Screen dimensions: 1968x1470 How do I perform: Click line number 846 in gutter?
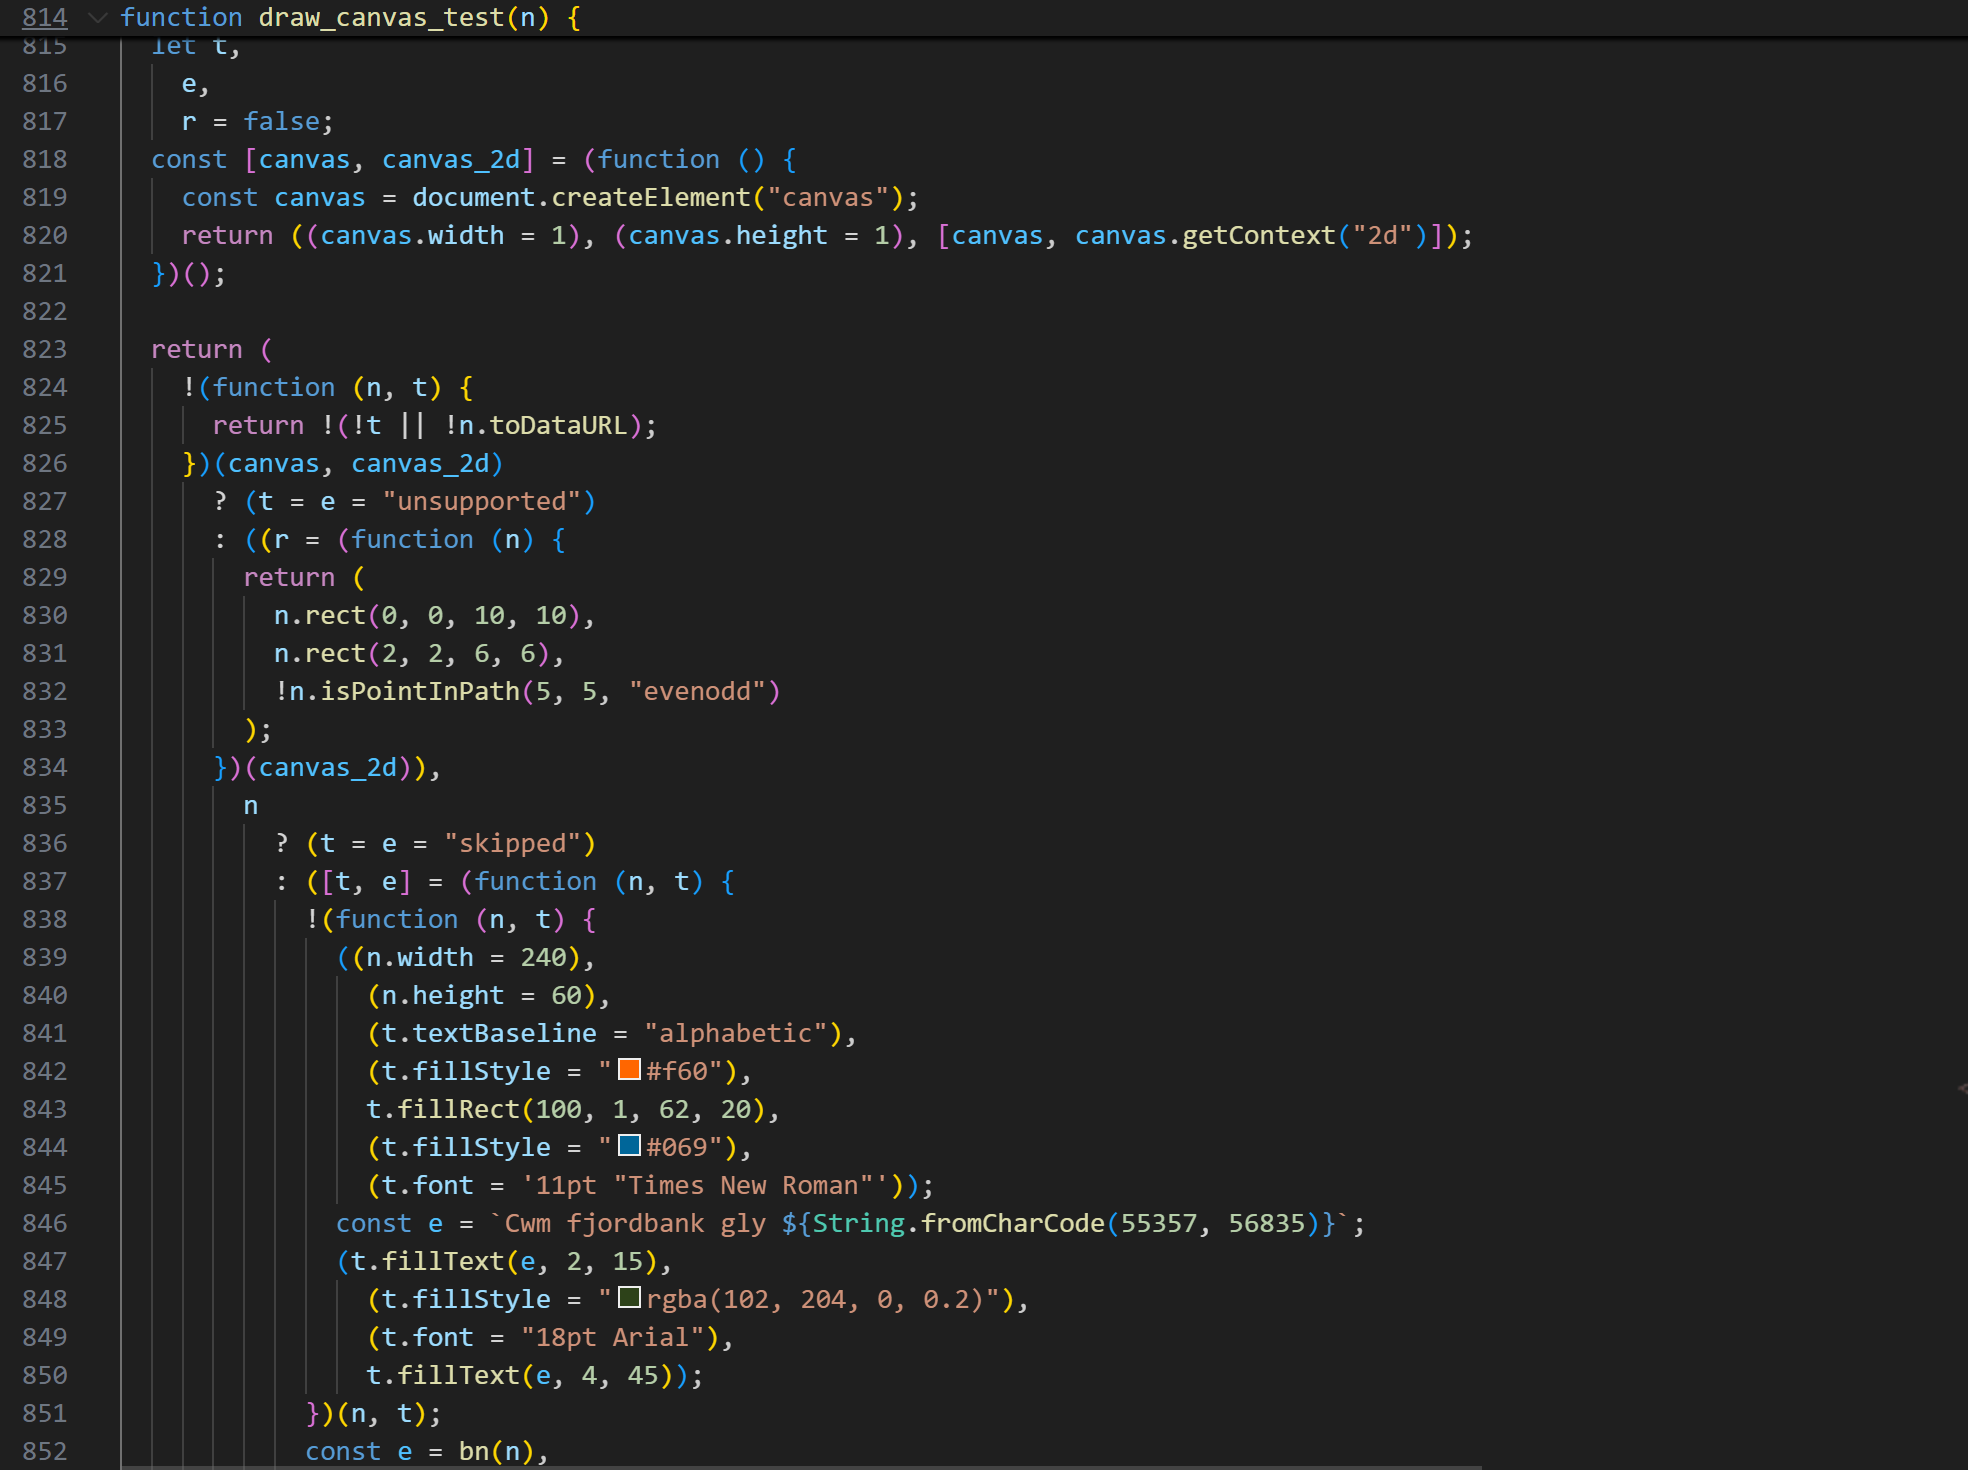pos(45,1223)
